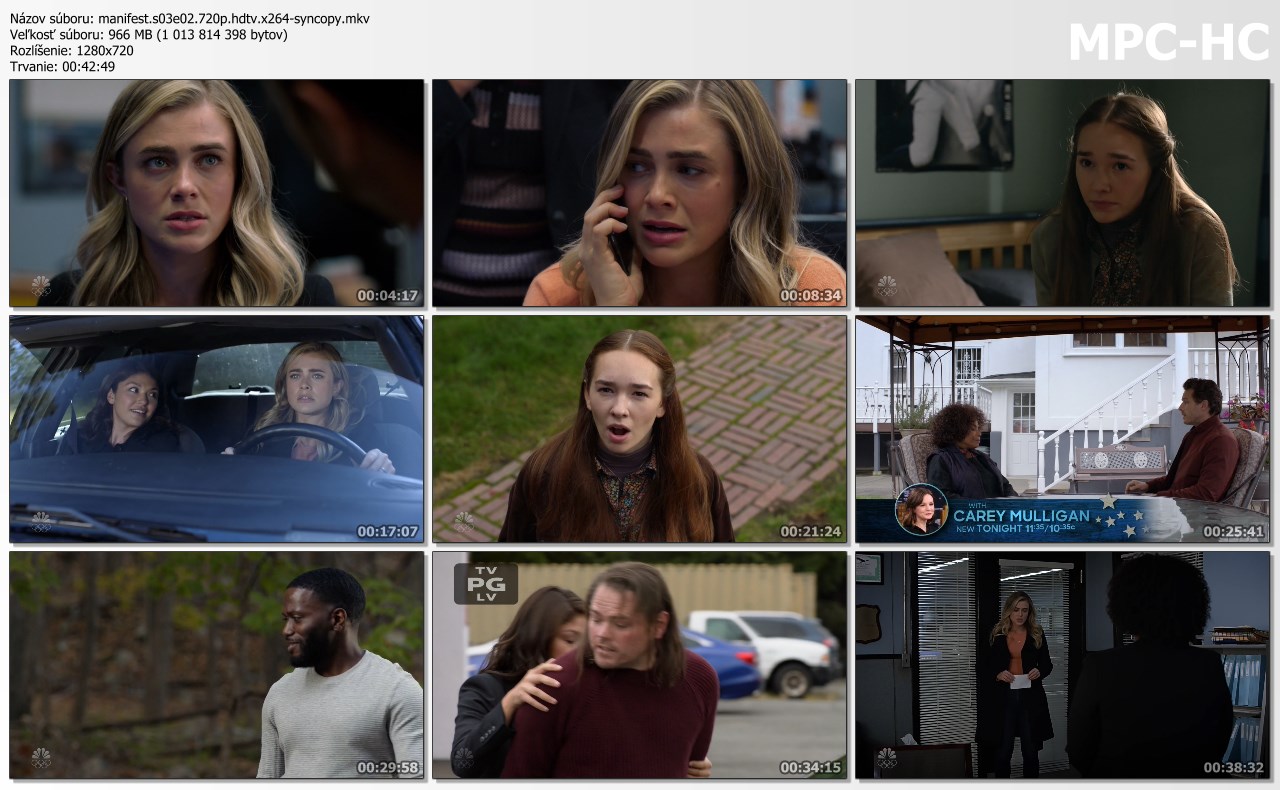Open the man in gray sweater thumbnail
The width and height of the screenshot is (1280, 790).
tap(216, 664)
